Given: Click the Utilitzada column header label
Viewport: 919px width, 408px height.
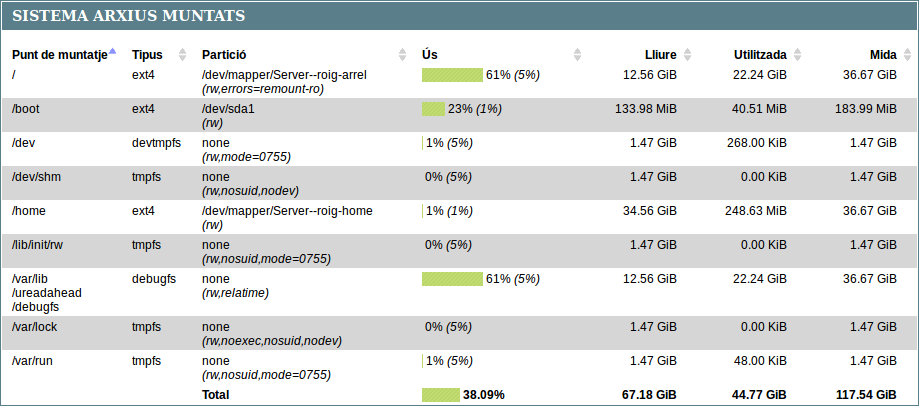Looking at the screenshot, I should pyautogui.click(x=758, y=54).
